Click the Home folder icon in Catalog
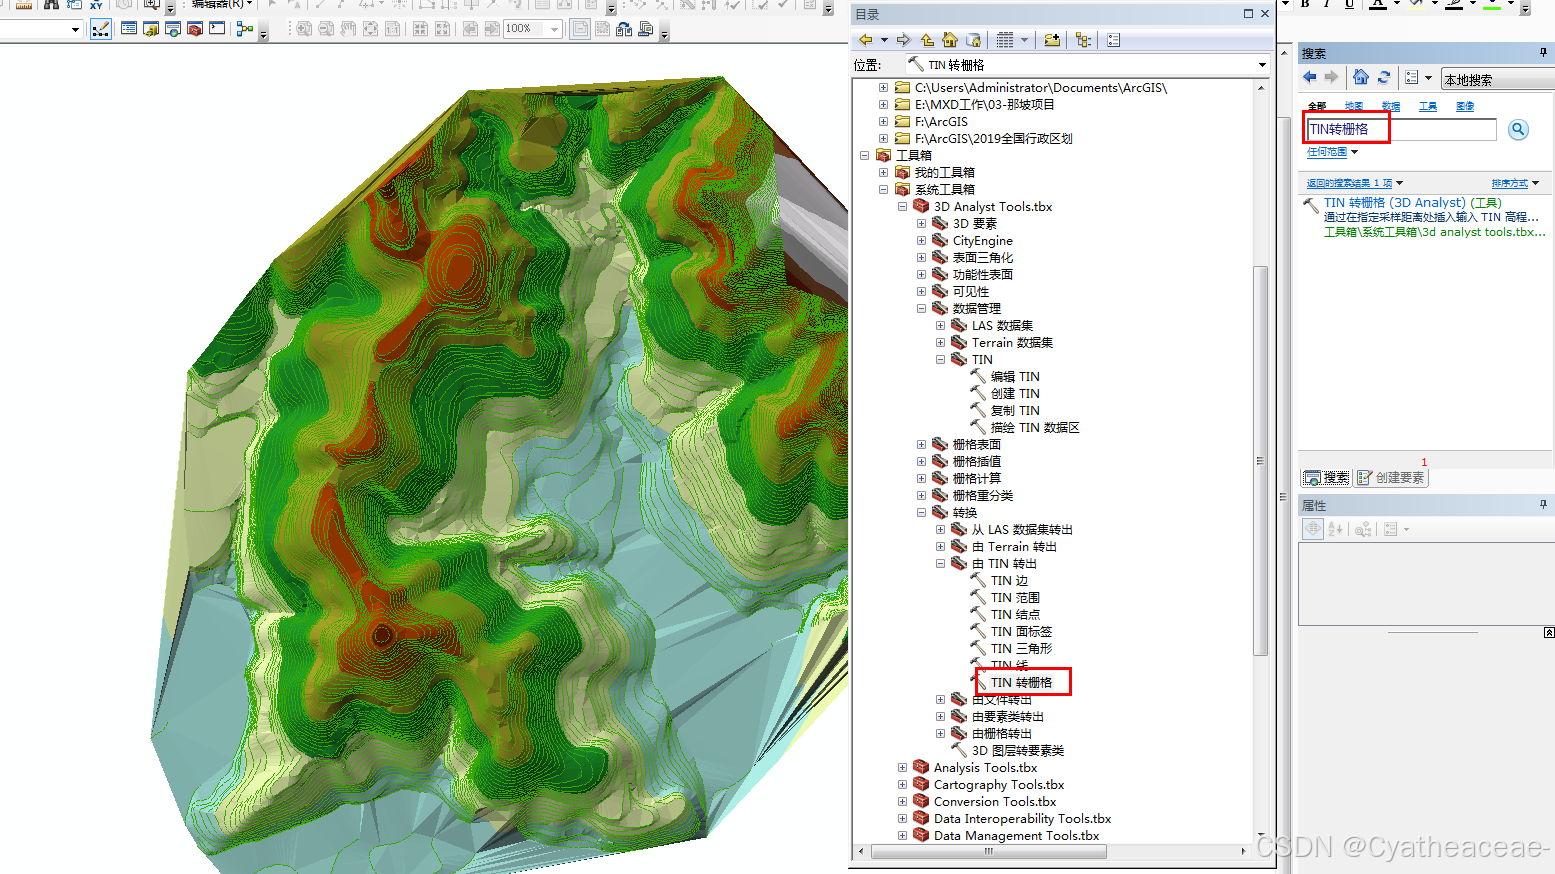The image size is (1555, 874). [948, 39]
